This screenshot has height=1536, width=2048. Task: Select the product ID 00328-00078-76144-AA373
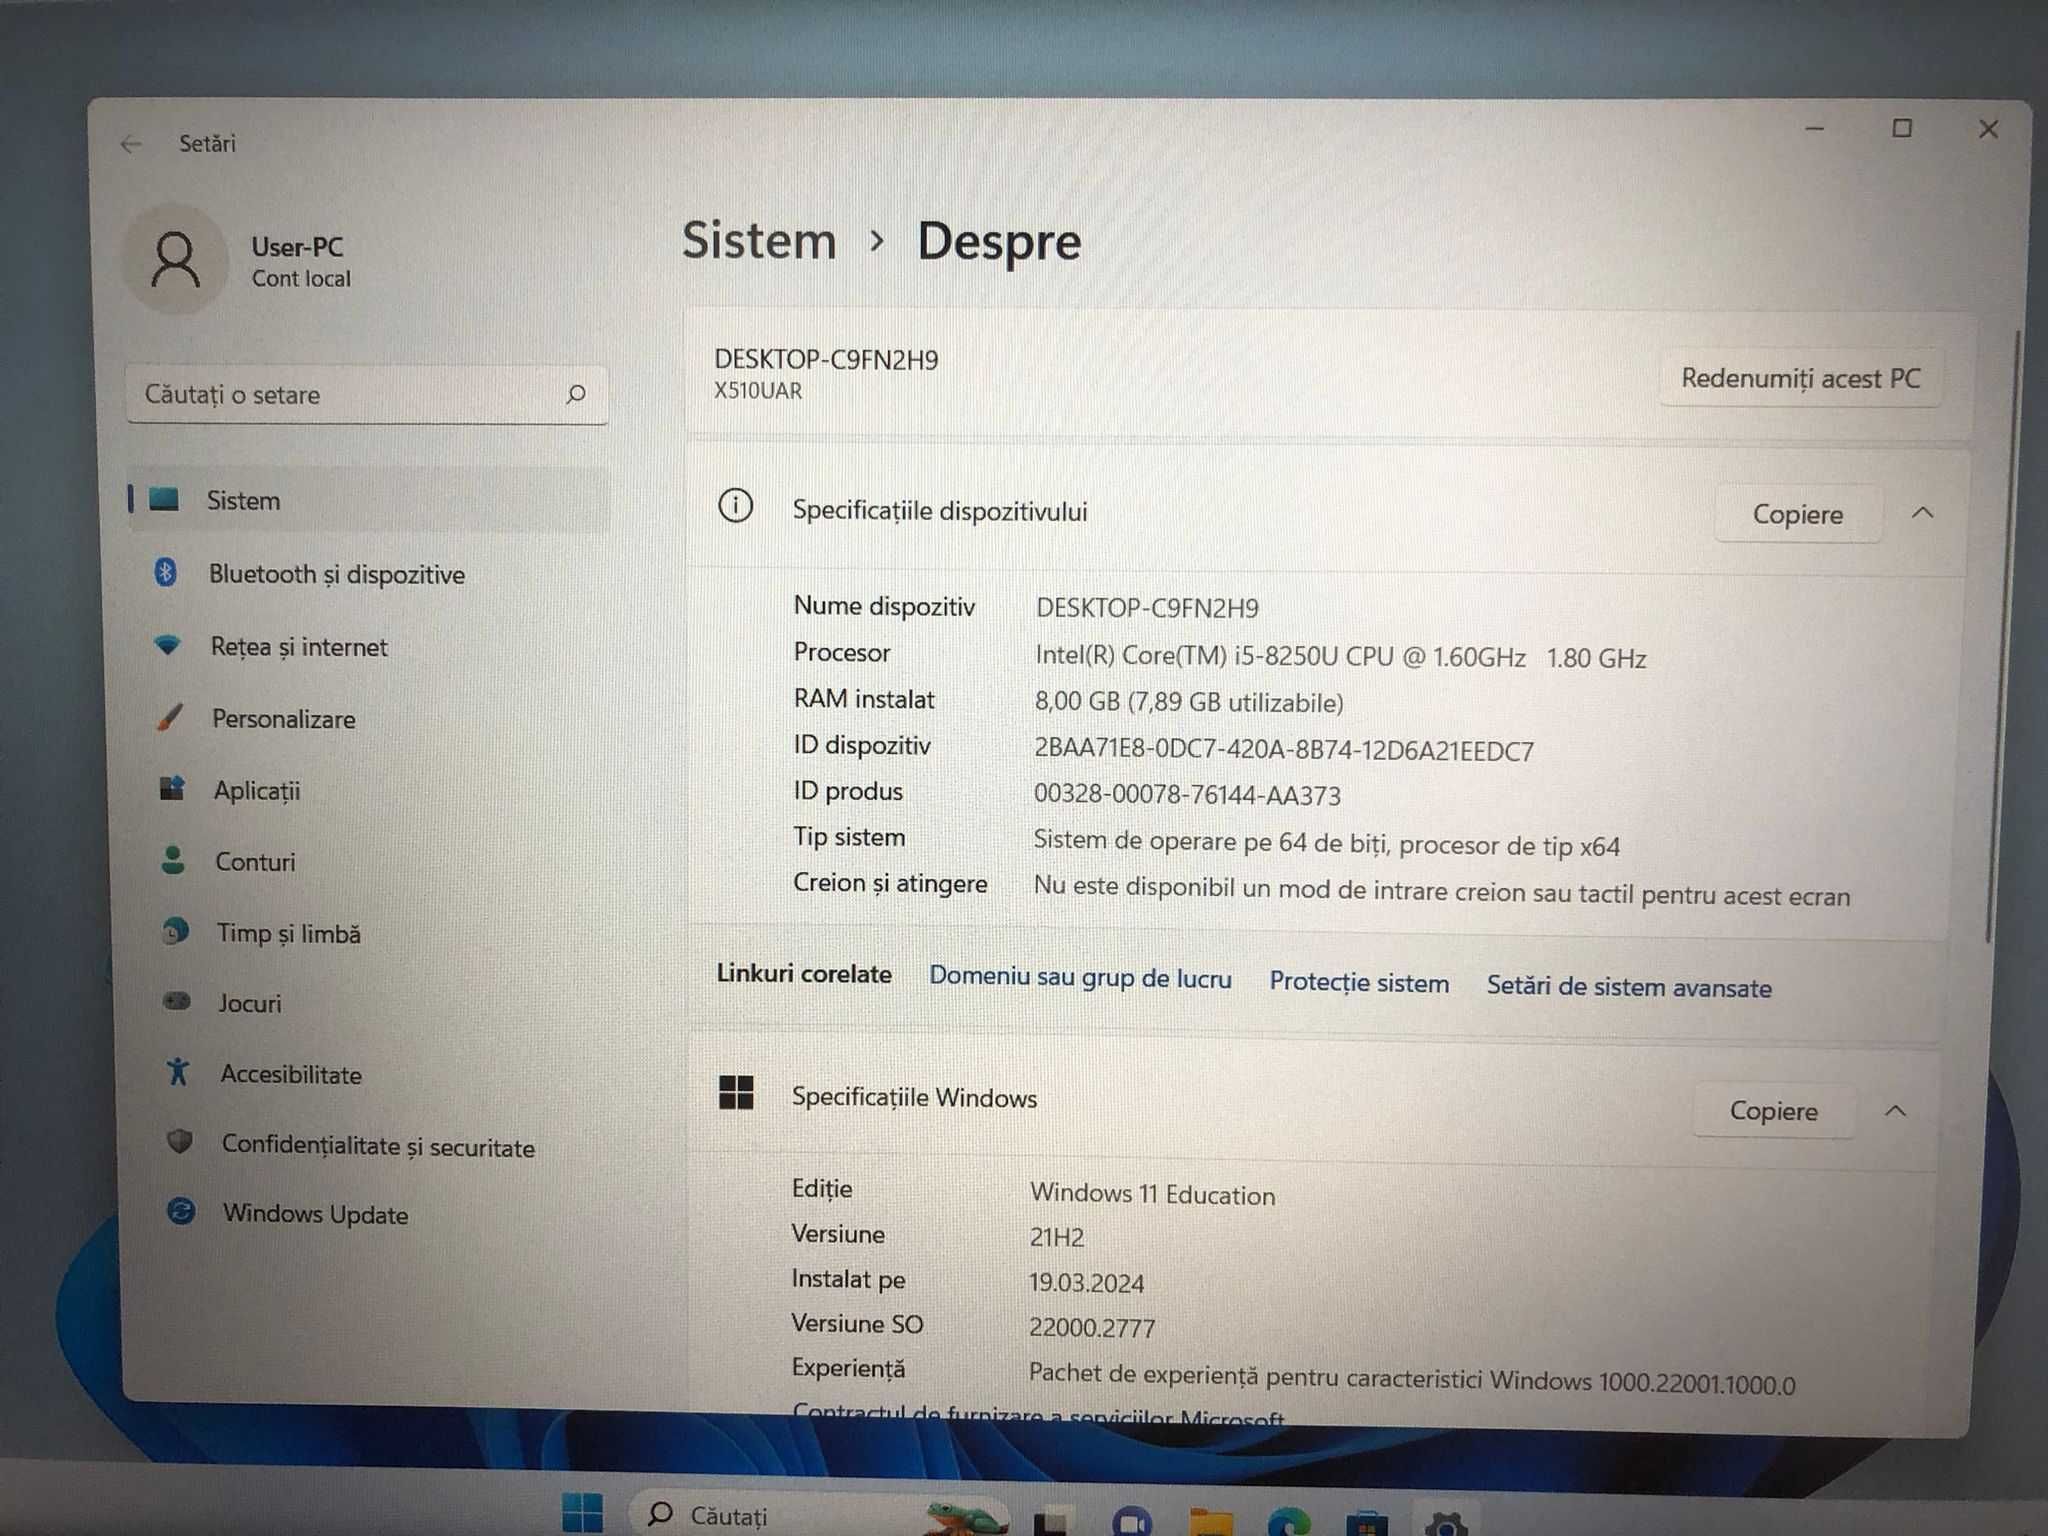tap(1187, 795)
